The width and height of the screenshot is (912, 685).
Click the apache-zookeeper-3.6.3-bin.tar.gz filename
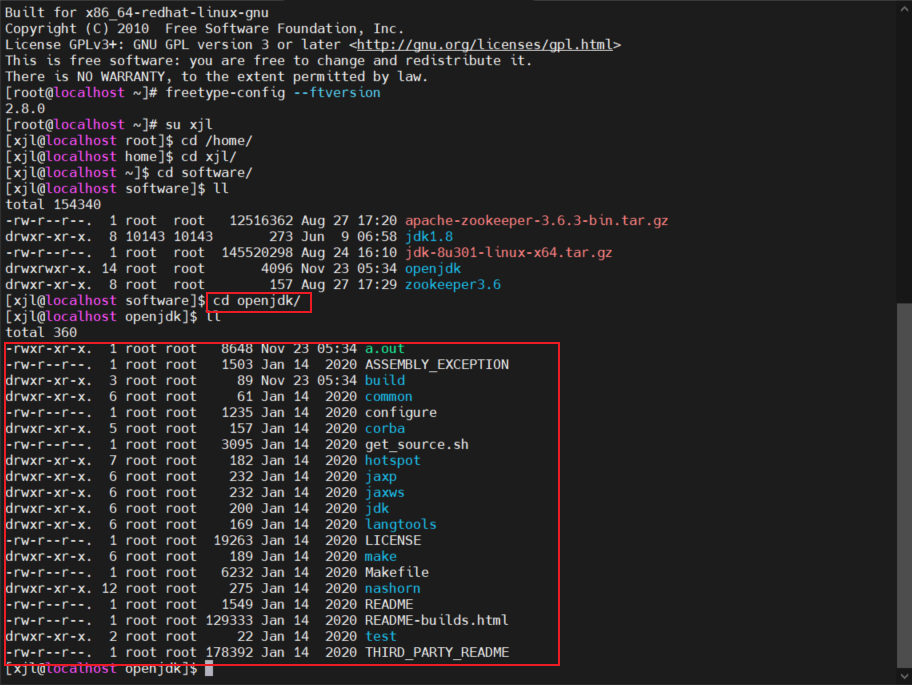pyautogui.click(x=536, y=221)
